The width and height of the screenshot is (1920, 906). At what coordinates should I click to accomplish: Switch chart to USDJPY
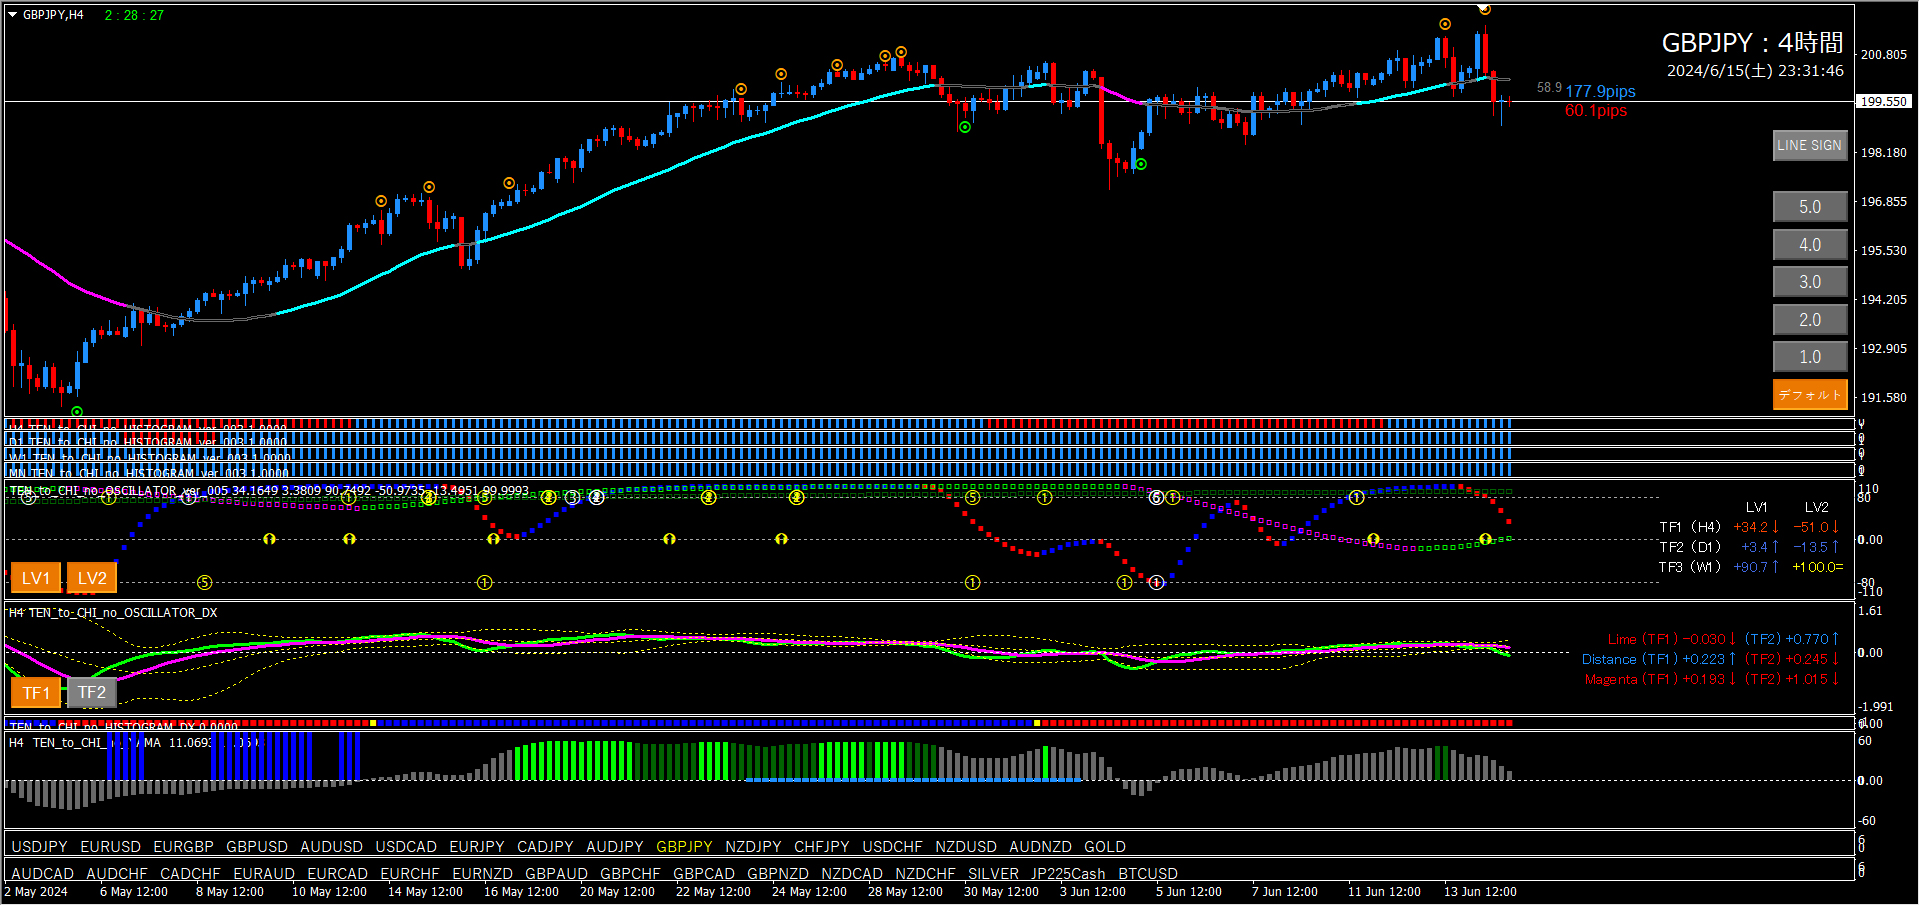pyautogui.click(x=39, y=847)
